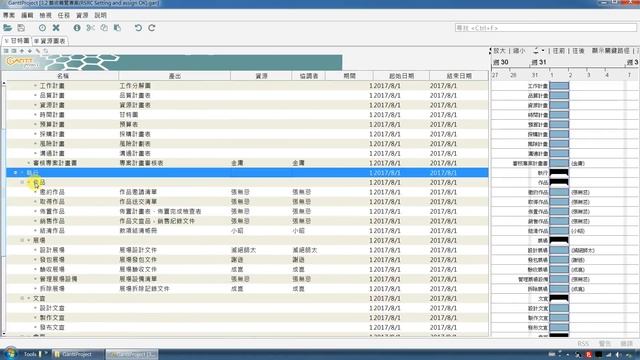The image size is (640, 360).
Task: Click the unindent task icon
Action: pyautogui.click(x=6, y=51)
